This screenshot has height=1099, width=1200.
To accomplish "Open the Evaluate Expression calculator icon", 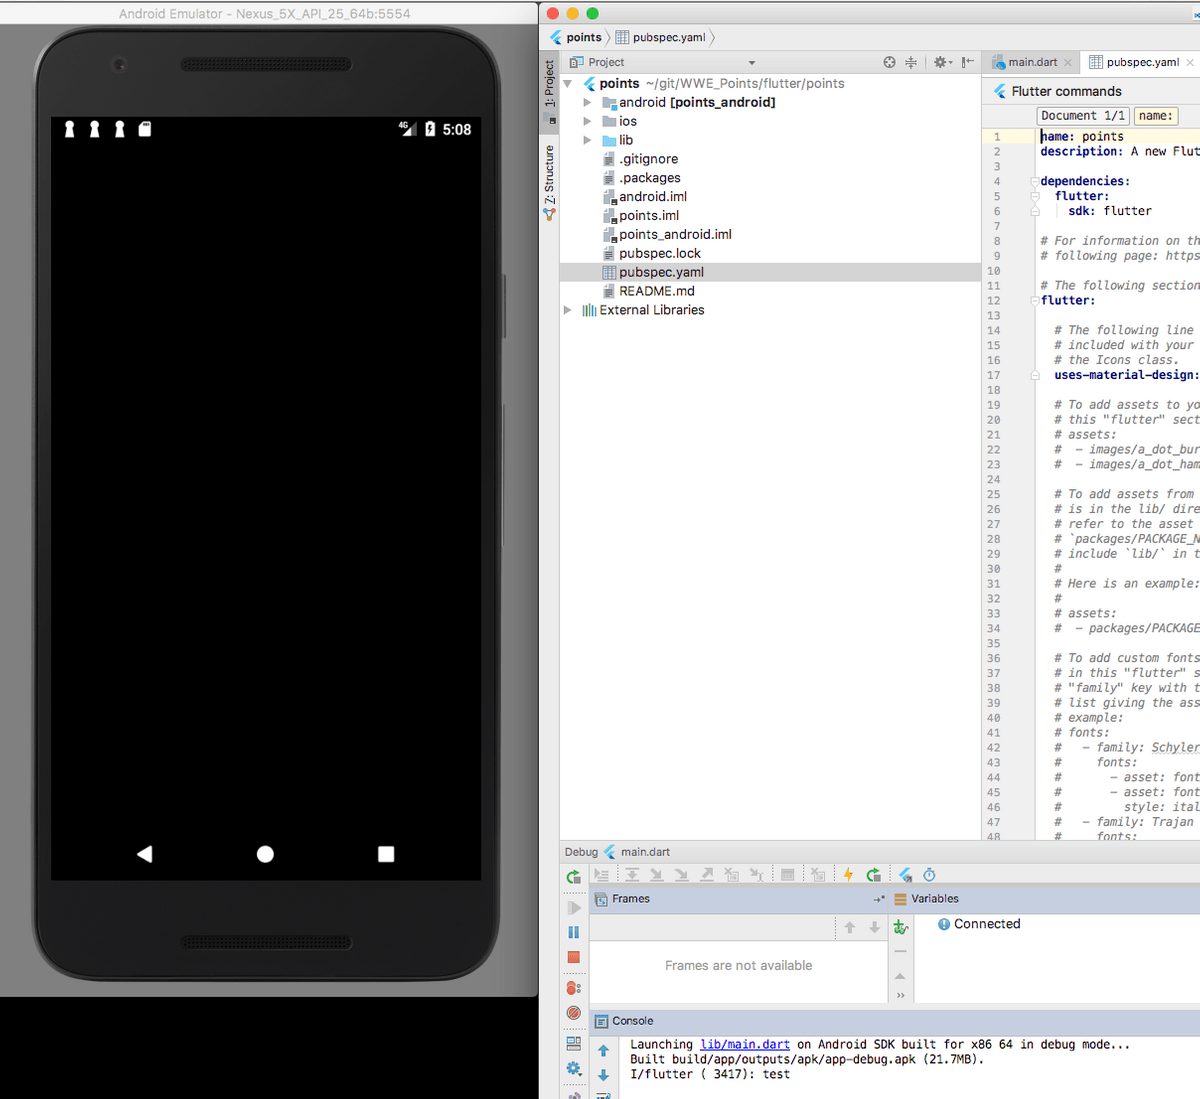I will pyautogui.click(x=787, y=874).
